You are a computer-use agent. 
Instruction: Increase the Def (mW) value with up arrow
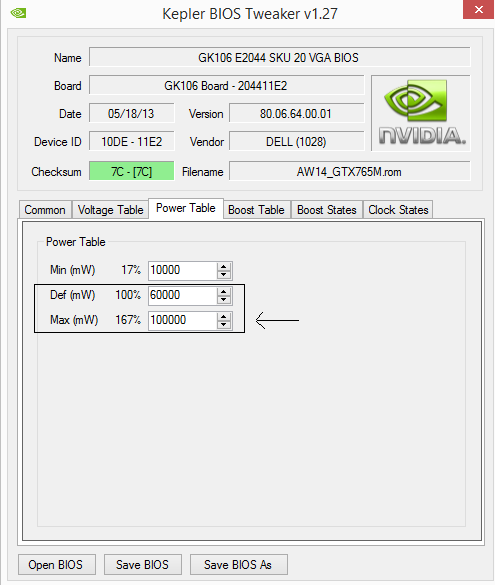pos(224,292)
